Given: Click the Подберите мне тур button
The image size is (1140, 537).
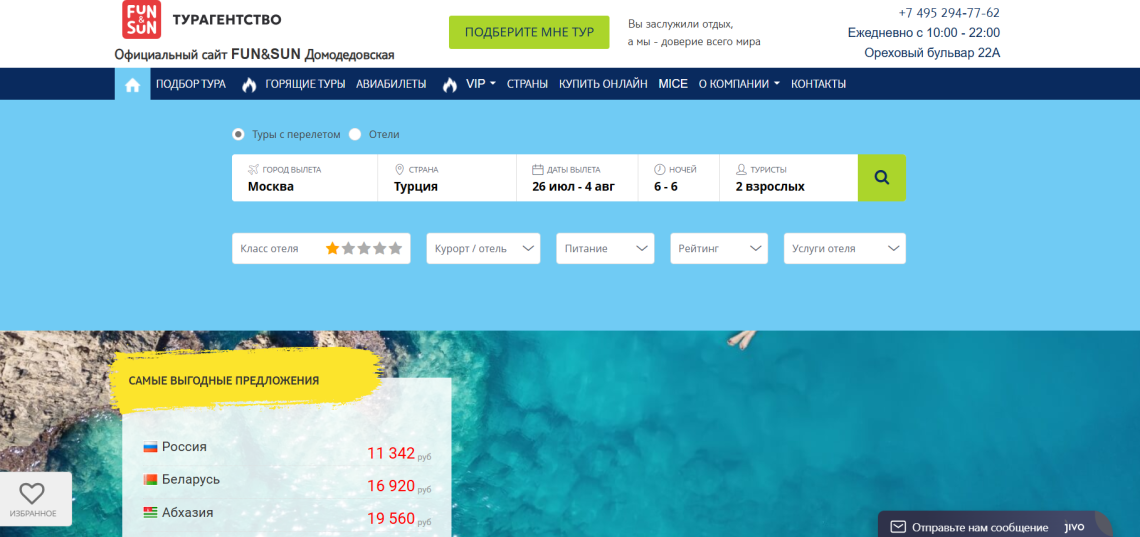Looking at the screenshot, I should [529, 33].
